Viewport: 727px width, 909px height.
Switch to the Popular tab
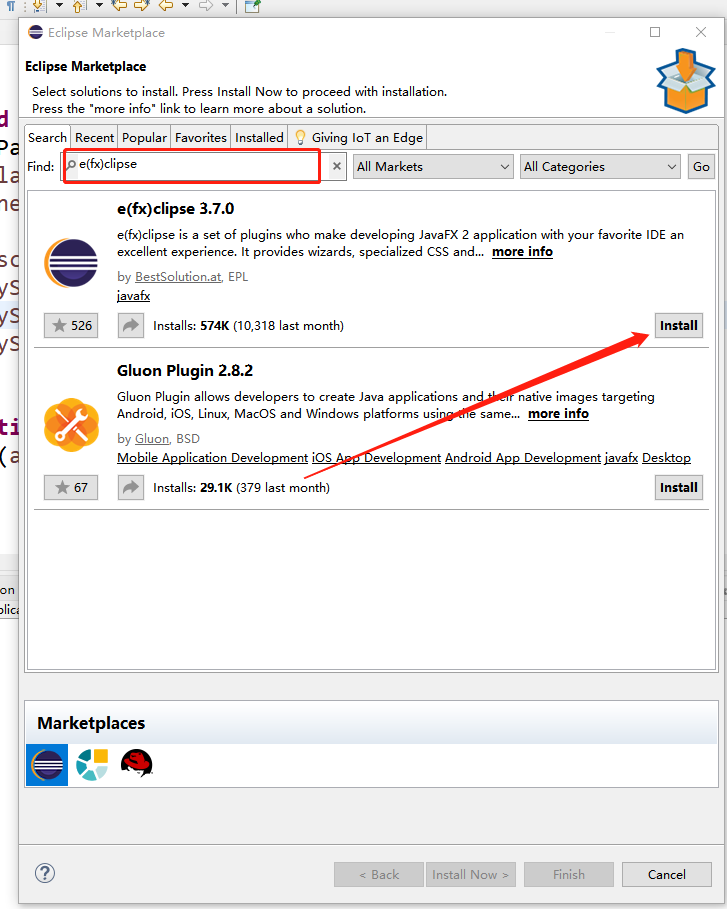[x=144, y=137]
